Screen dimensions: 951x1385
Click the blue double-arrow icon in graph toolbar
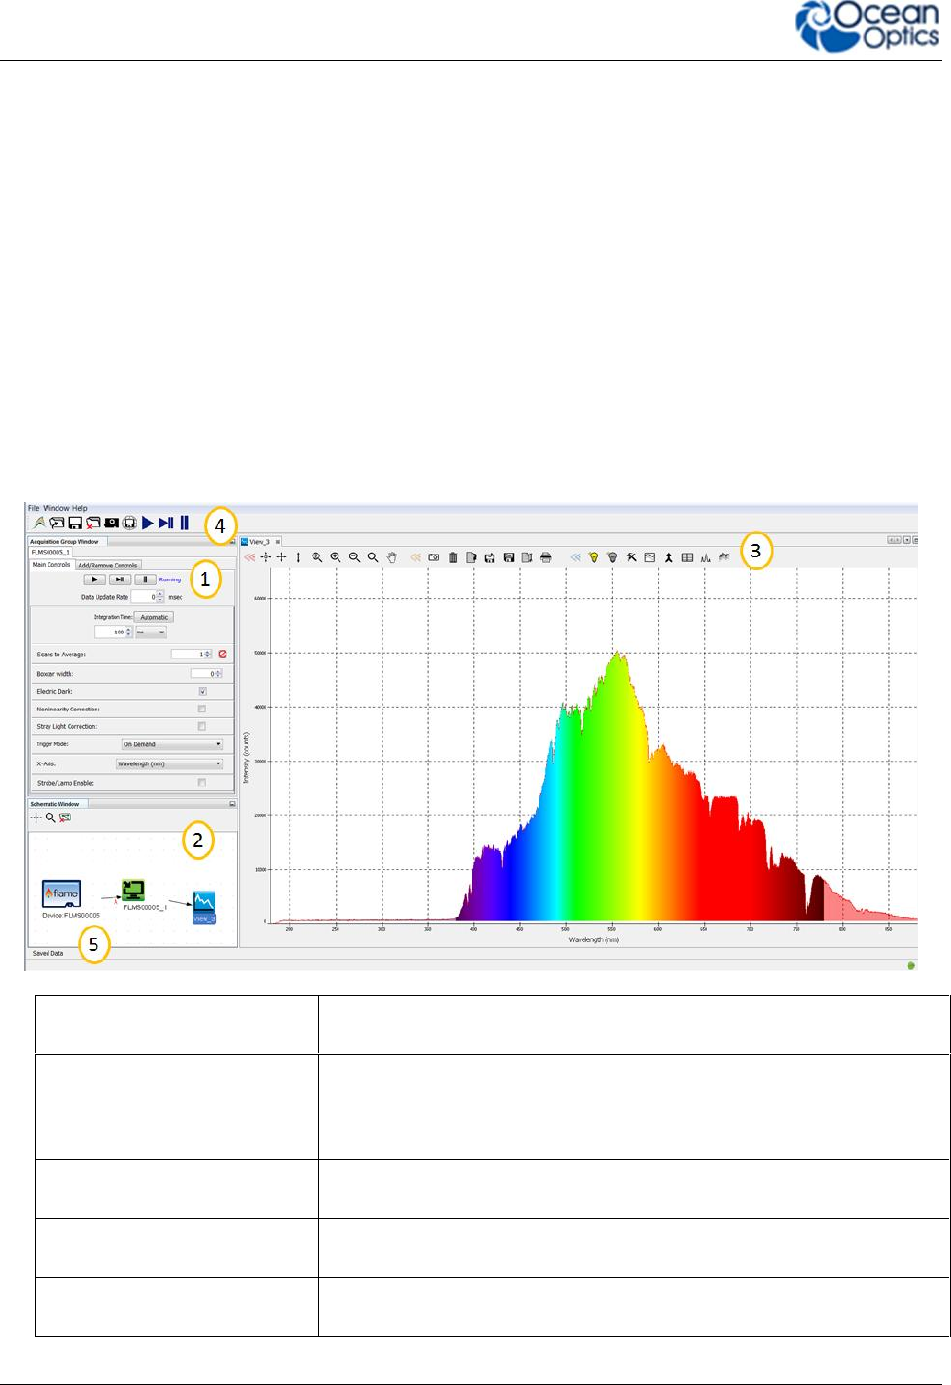[575, 557]
